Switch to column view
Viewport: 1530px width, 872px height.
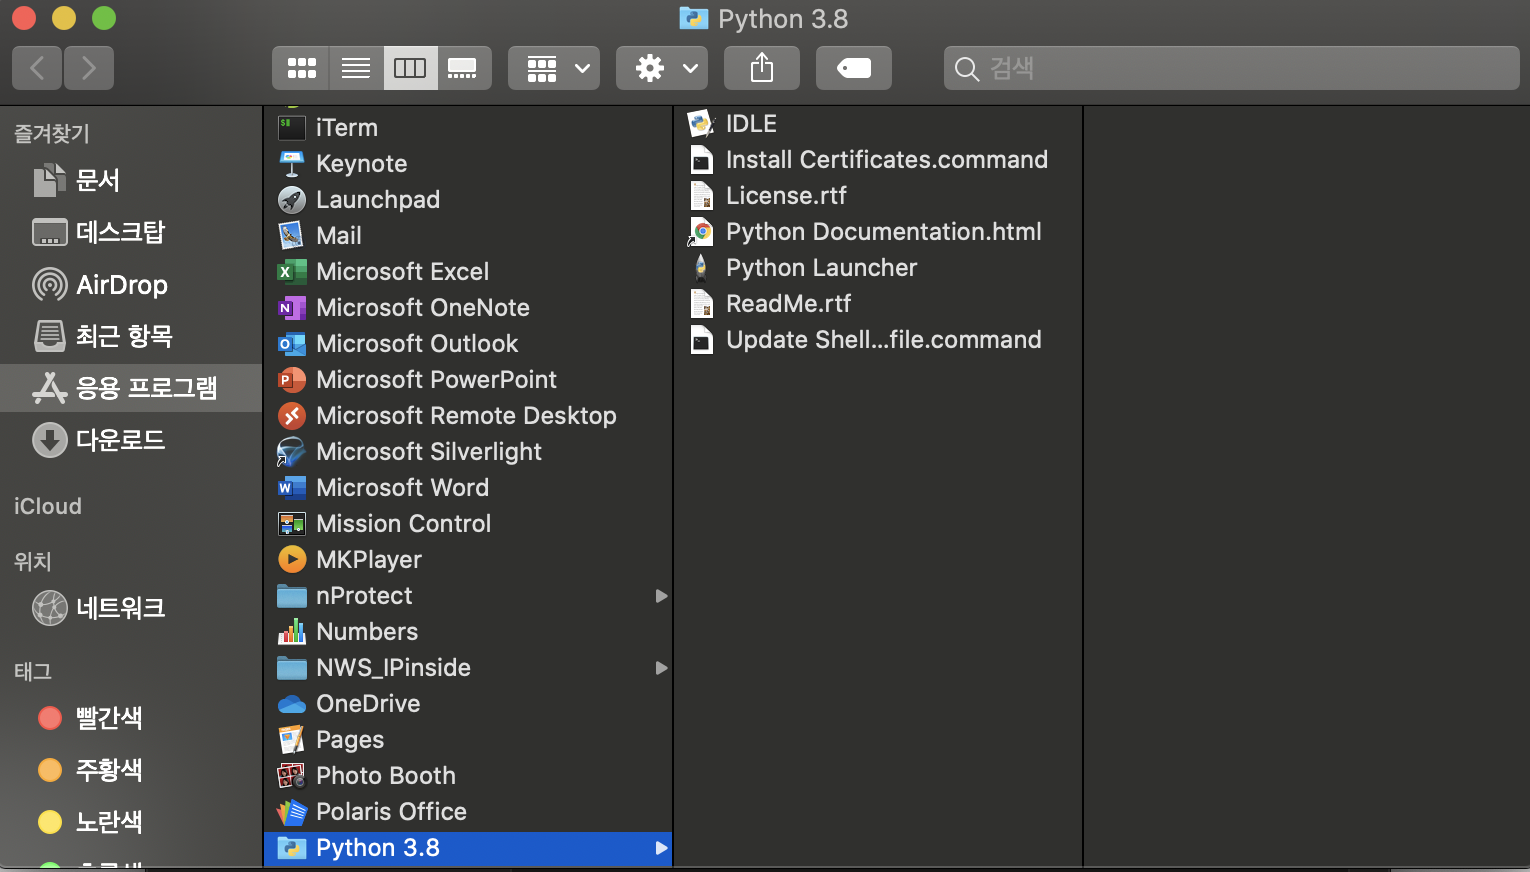pyautogui.click(x=410, y=68)
